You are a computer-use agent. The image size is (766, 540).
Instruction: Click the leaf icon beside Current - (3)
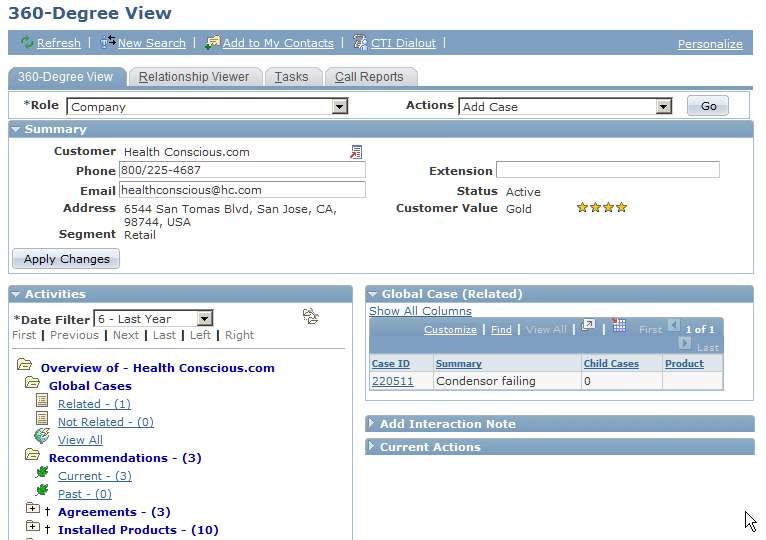[42, 472]
